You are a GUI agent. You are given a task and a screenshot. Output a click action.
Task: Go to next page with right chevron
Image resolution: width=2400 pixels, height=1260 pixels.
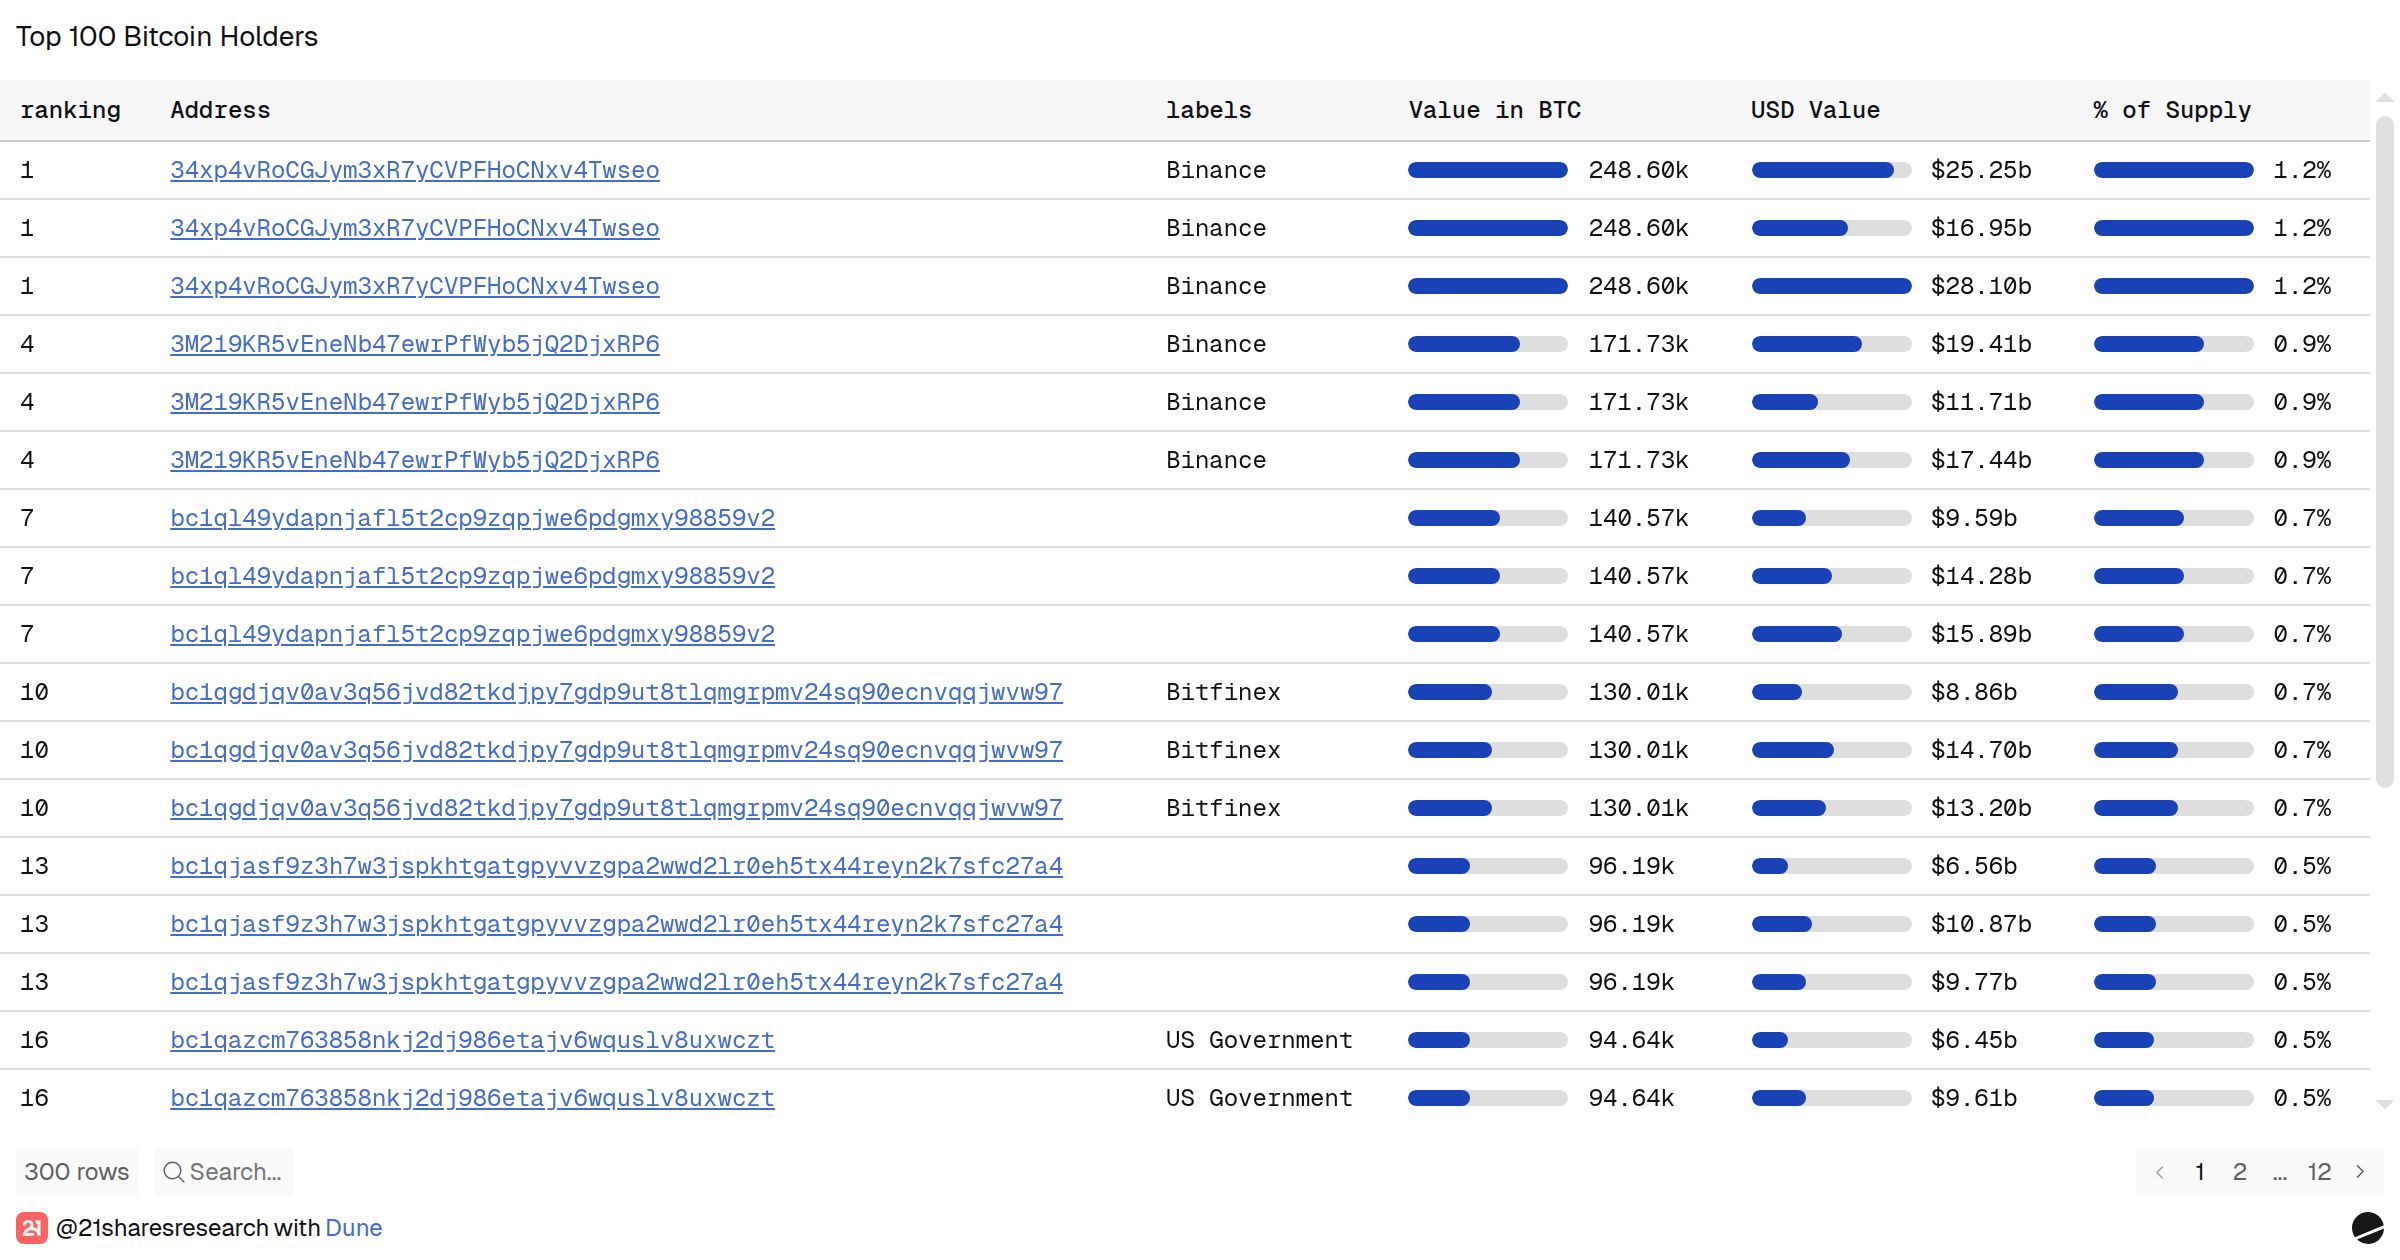2361,1172
